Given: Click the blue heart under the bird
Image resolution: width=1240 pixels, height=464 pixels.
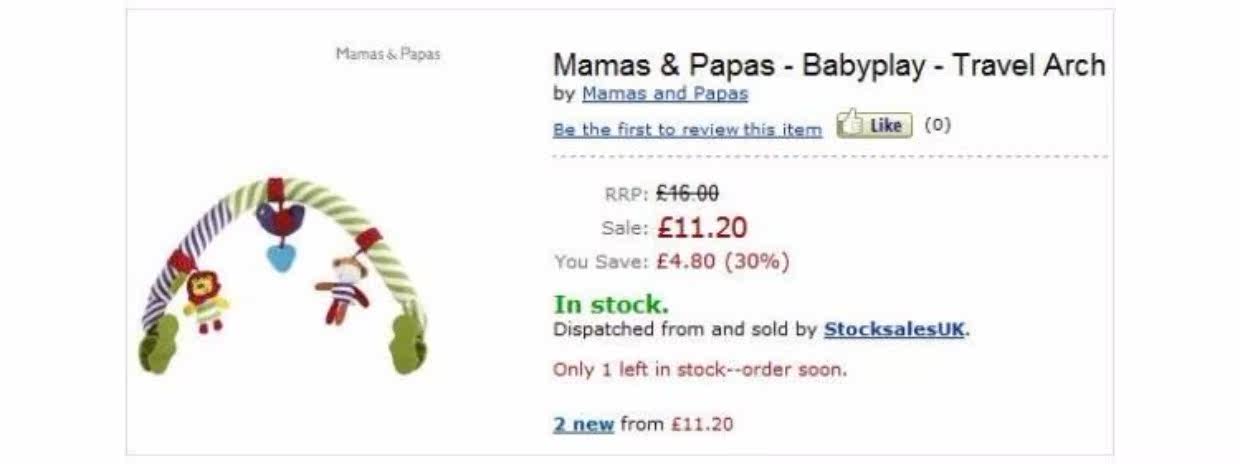Looking at the screenshot, I should (x=281, y=257).
